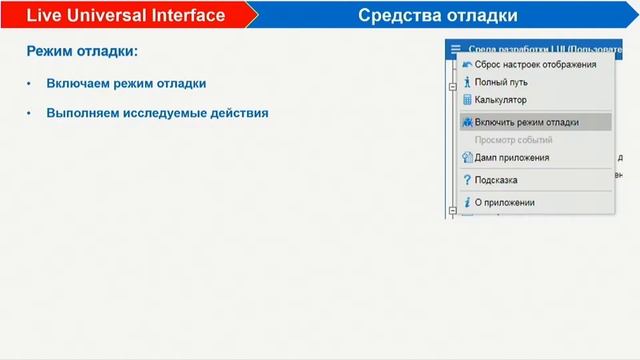Select О приложении menu item
Image resolution: width=640 pixels, height=360 pixels.
536,202
